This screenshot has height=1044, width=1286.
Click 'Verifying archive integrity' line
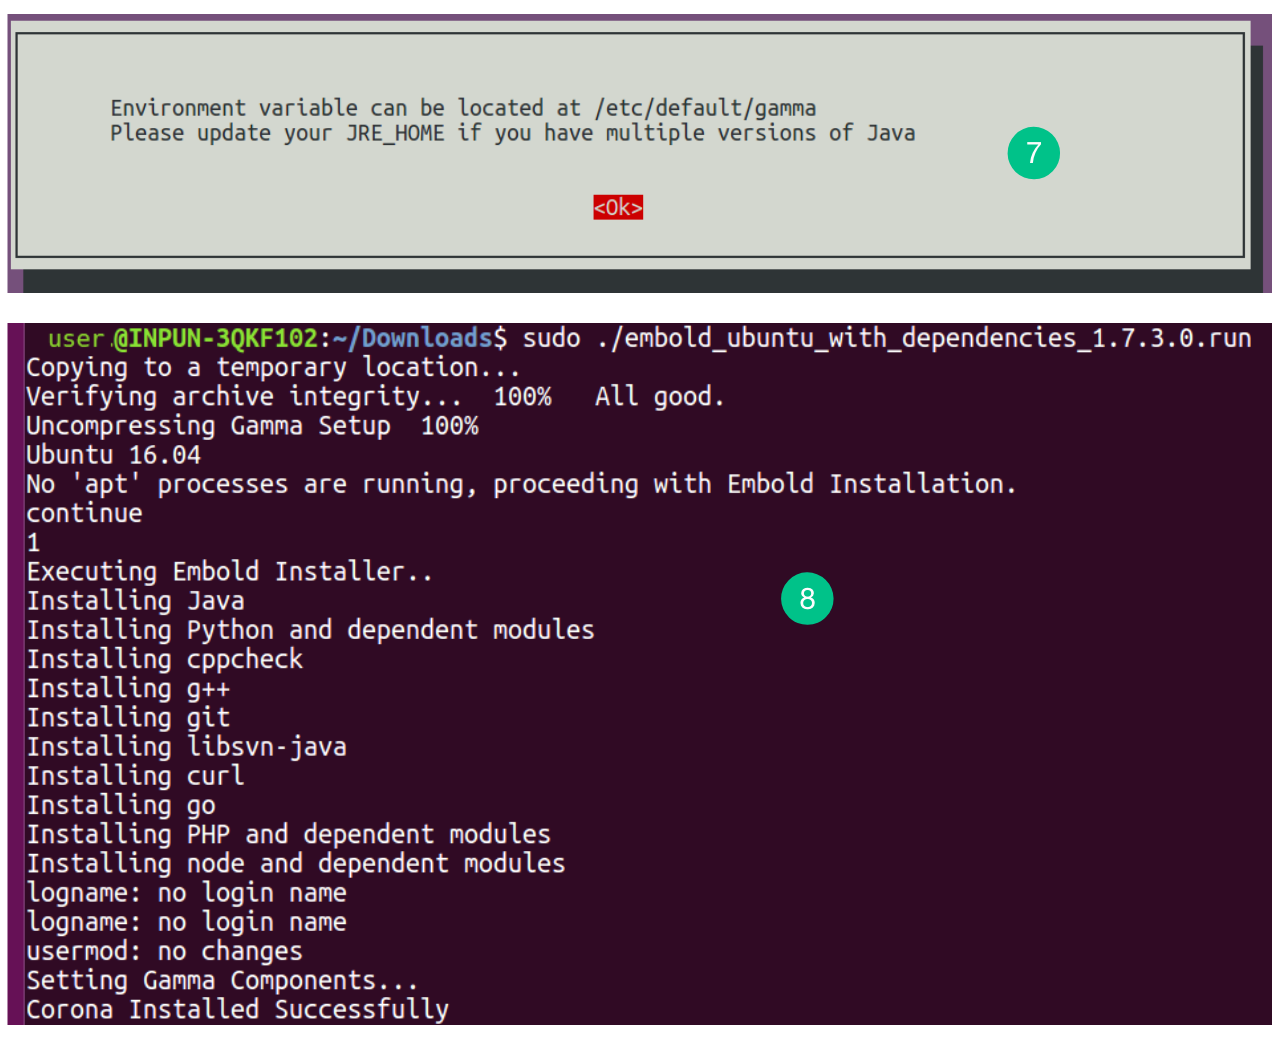[x=375, y=396]
